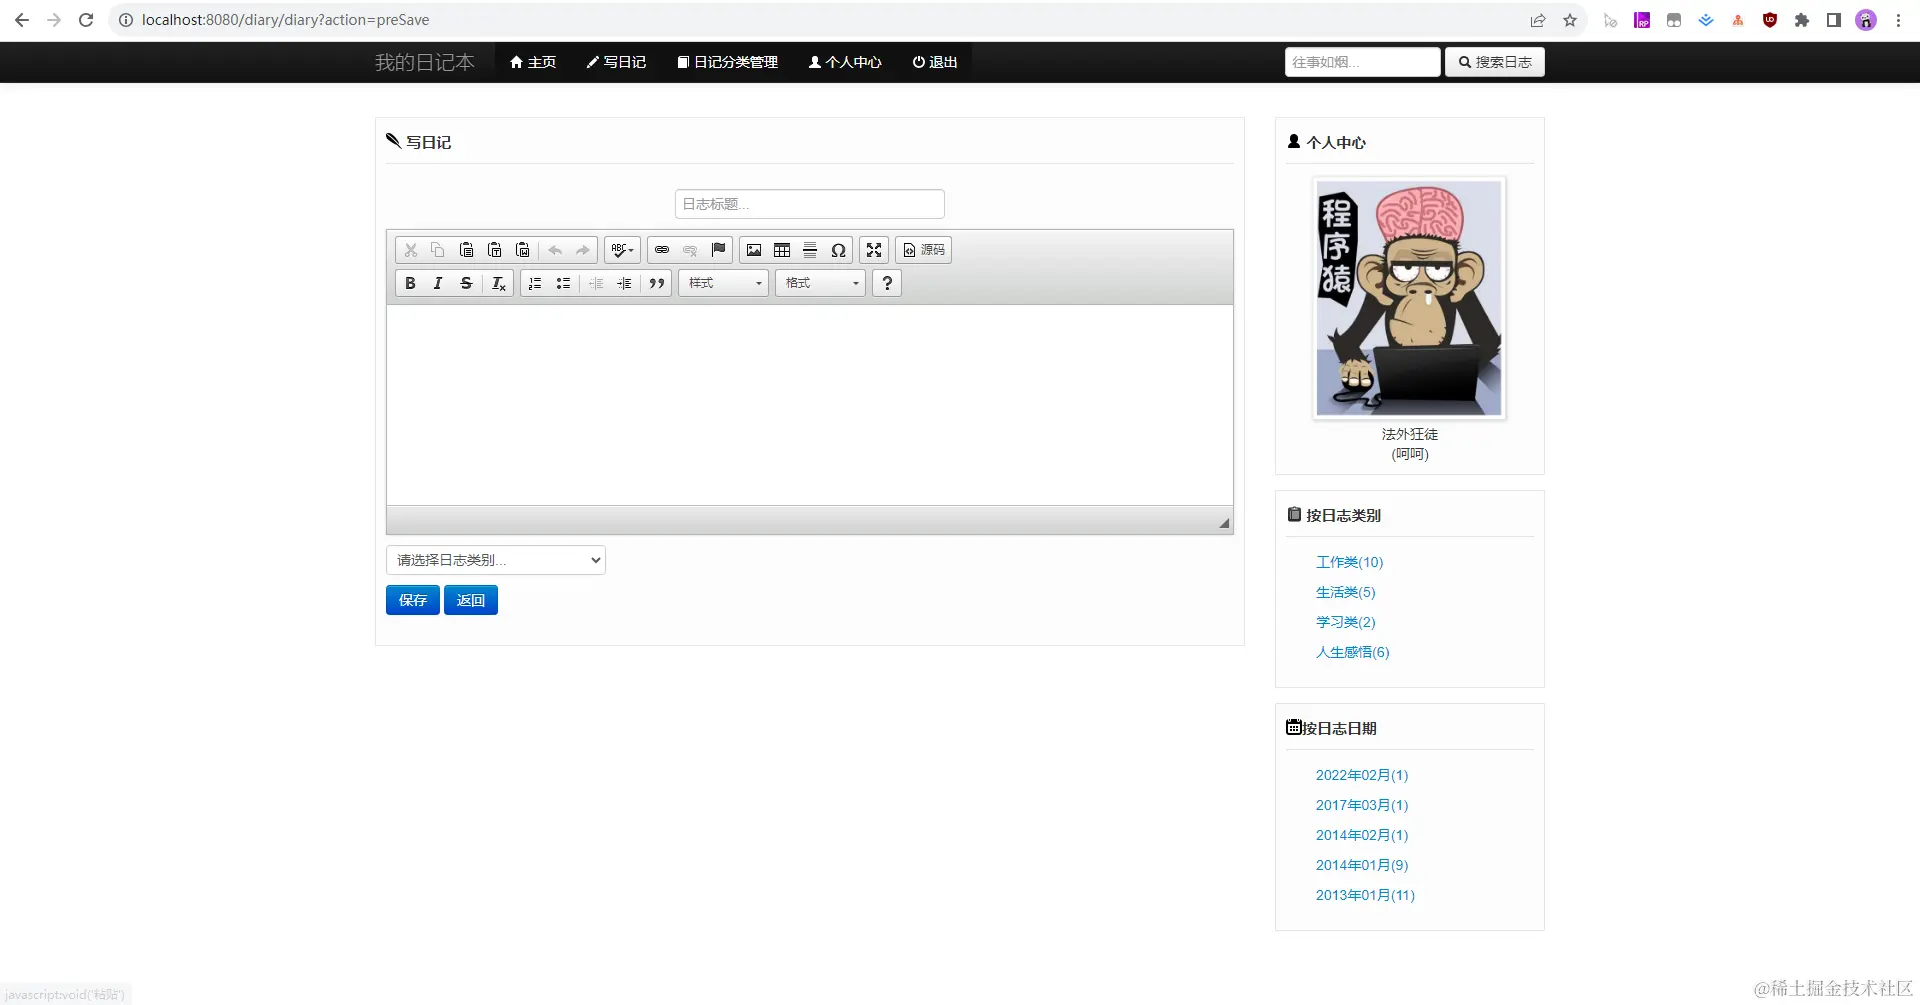Click the 往事如烟 search input box
The height and width of the screenshot is (1005, 1920).
point(1362,62)
